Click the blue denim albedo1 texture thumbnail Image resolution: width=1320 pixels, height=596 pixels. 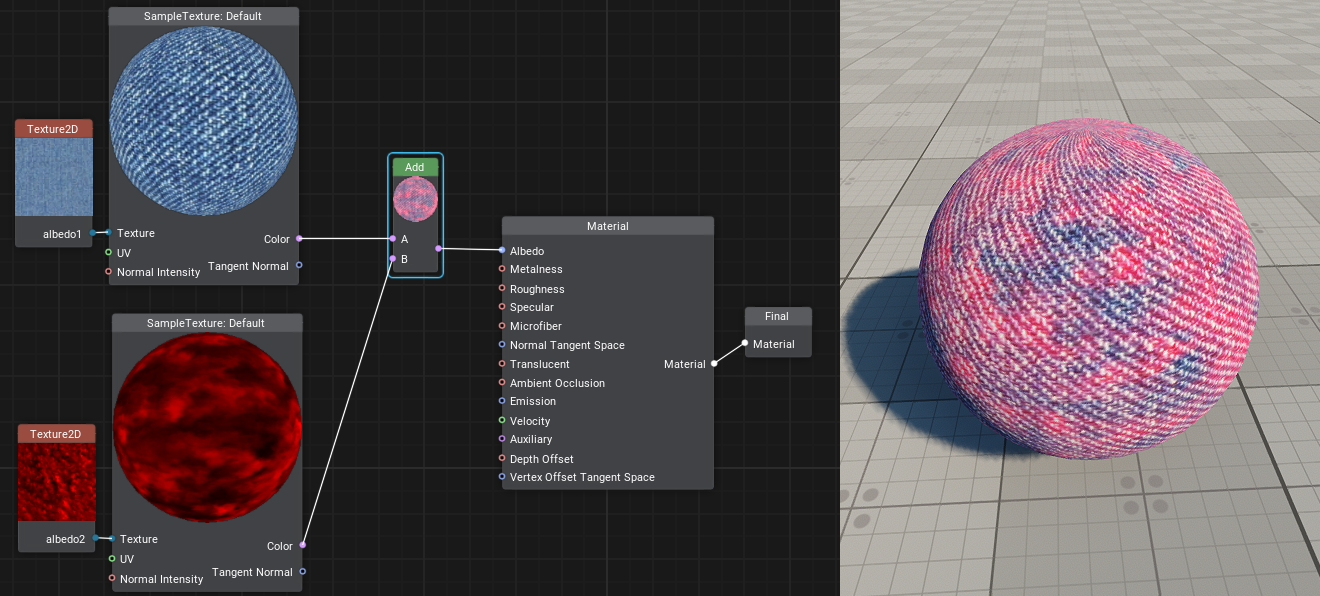point(54,177)
